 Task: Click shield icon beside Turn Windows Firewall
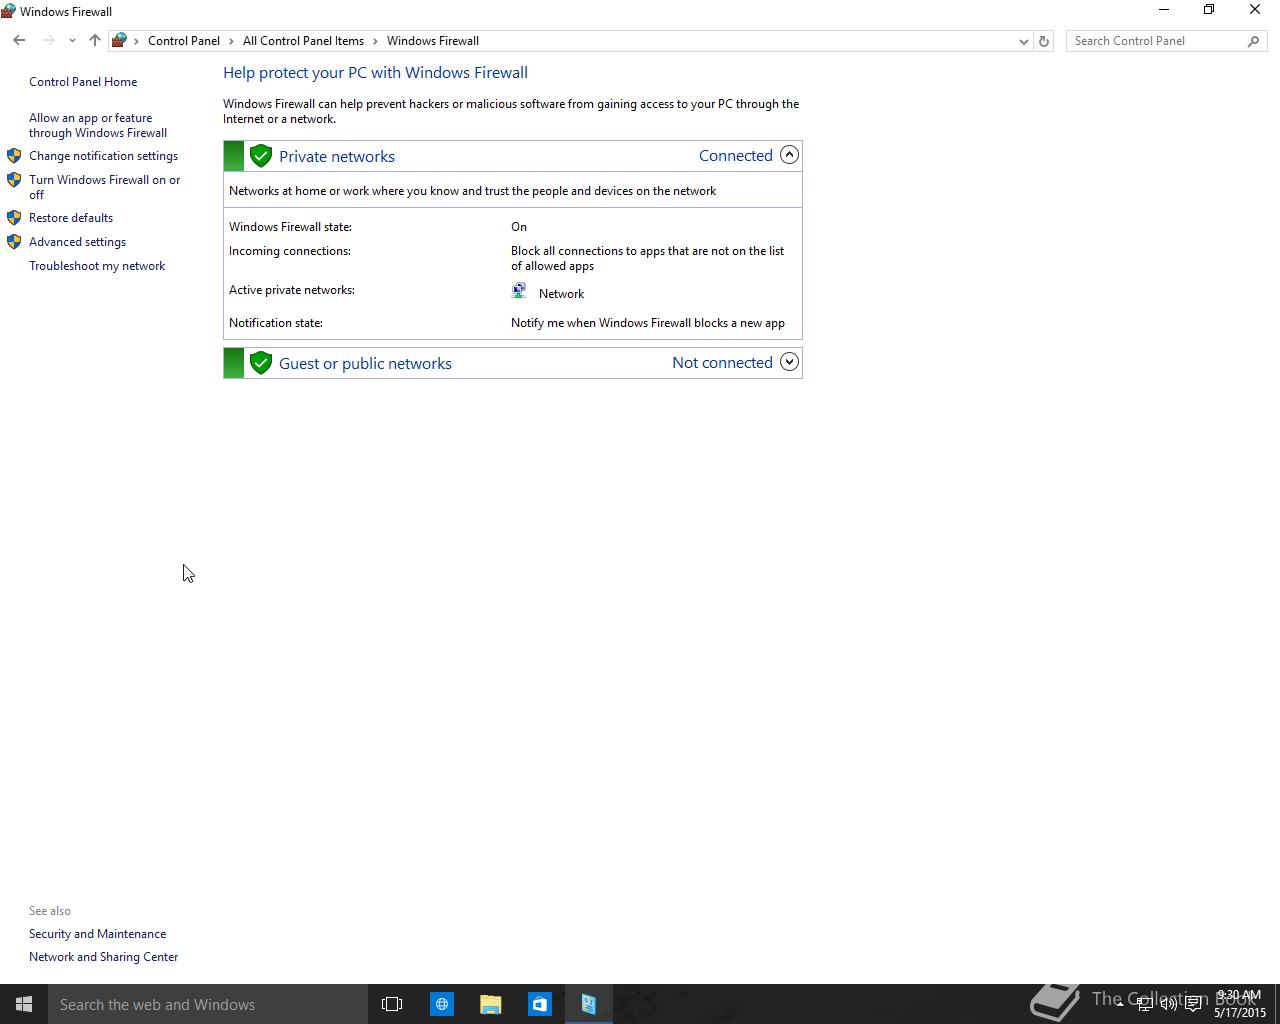click(x=14, y=180)
